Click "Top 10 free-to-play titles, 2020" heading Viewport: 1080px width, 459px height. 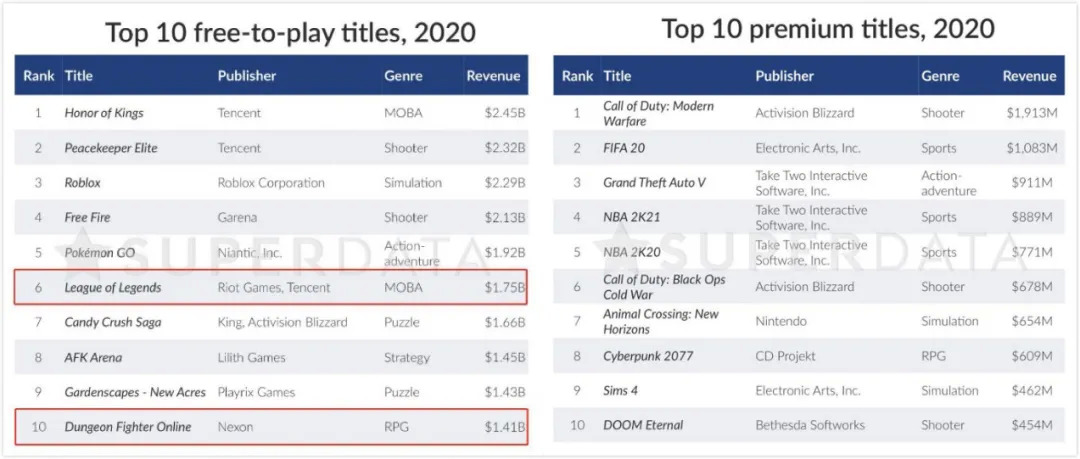[x=291, y=32]
